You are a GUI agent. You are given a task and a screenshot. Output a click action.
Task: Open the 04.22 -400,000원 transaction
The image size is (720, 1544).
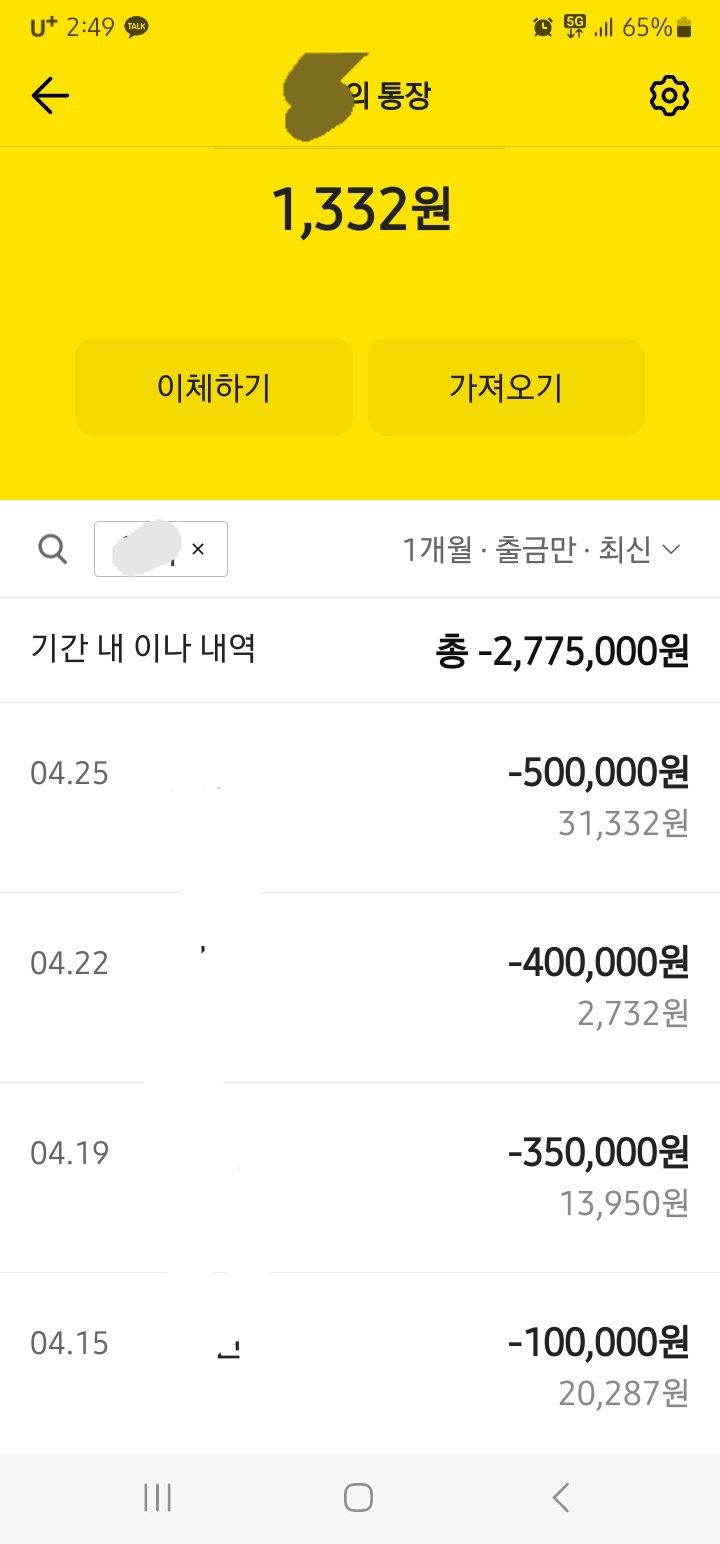tap(360, 987)
